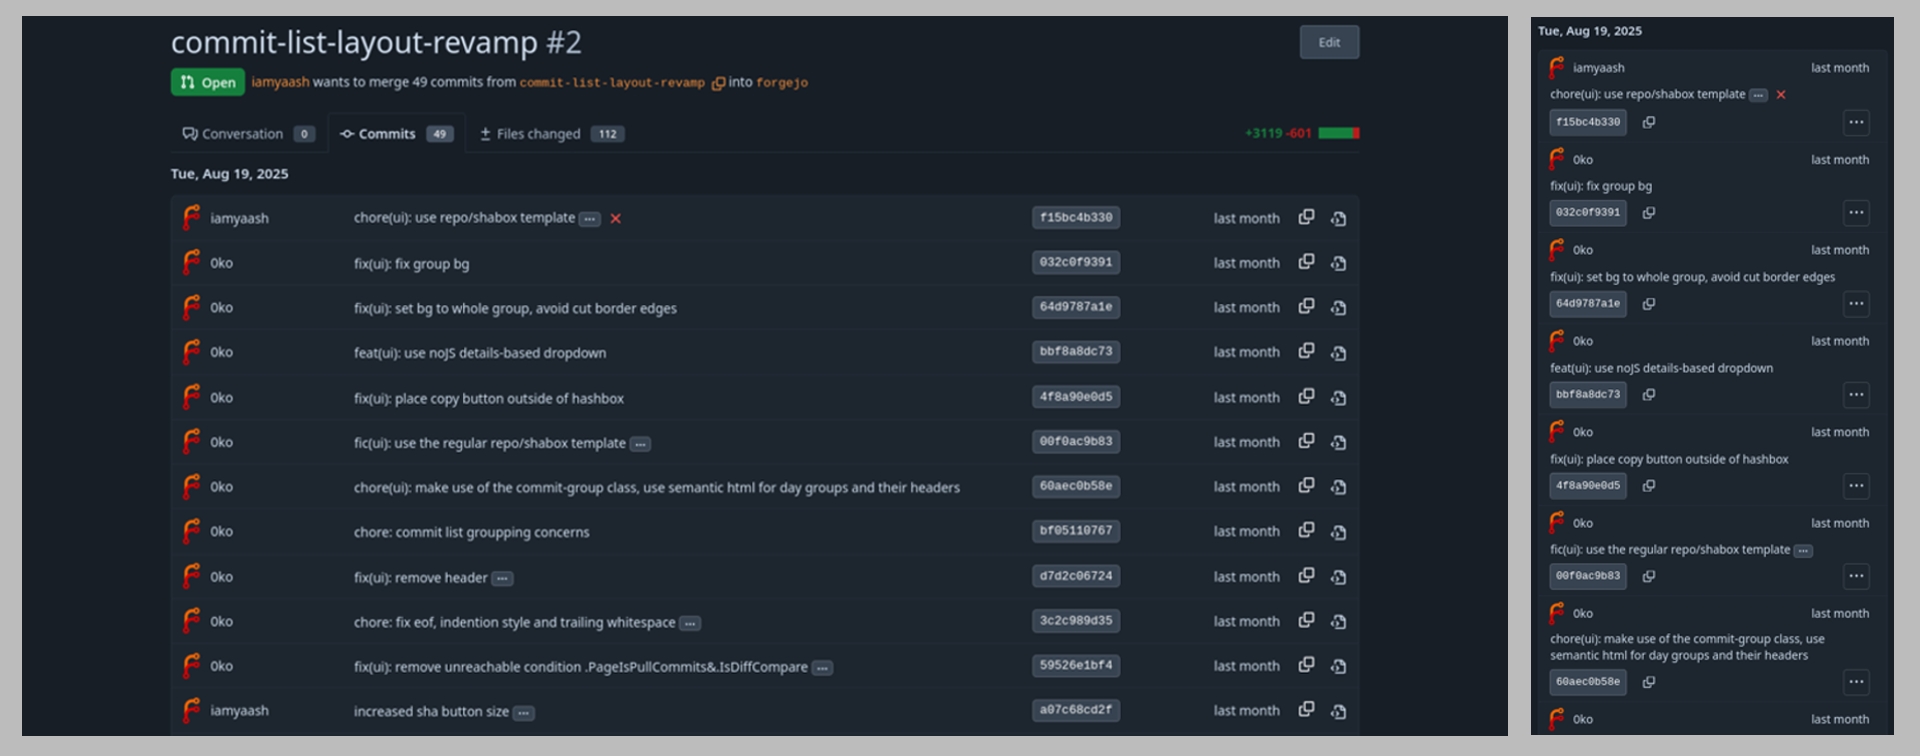The width and height of the screenshot is (1920, 756).
Task: Copy the commit-list-layout-revamp branch name
Action: 718,83
